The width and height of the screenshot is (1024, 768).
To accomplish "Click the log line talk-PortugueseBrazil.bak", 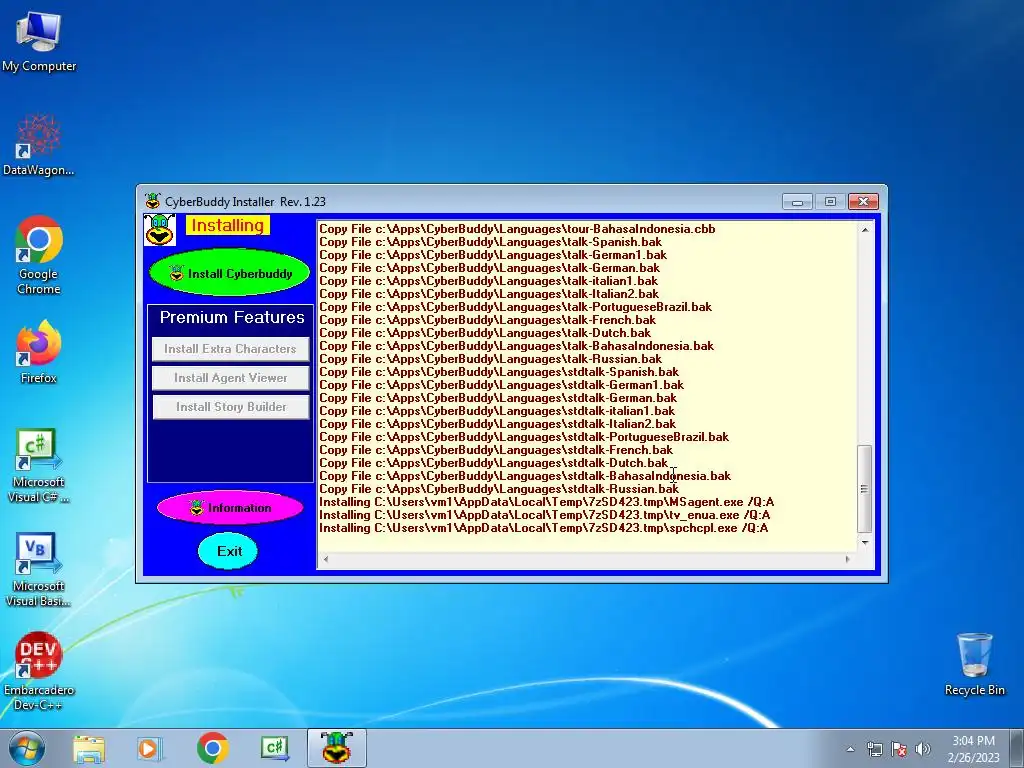I will (x=515, y=307).
